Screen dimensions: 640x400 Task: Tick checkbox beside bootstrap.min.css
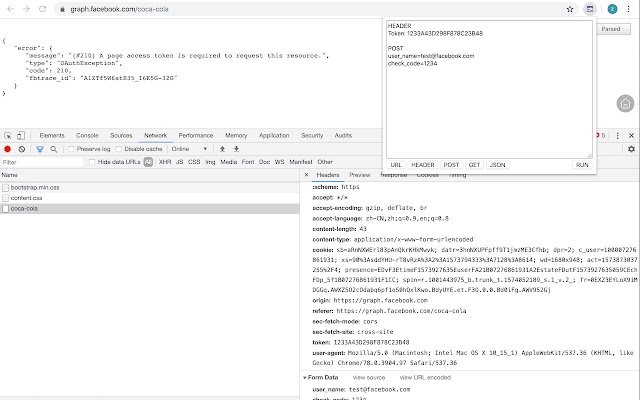(5, 188)
